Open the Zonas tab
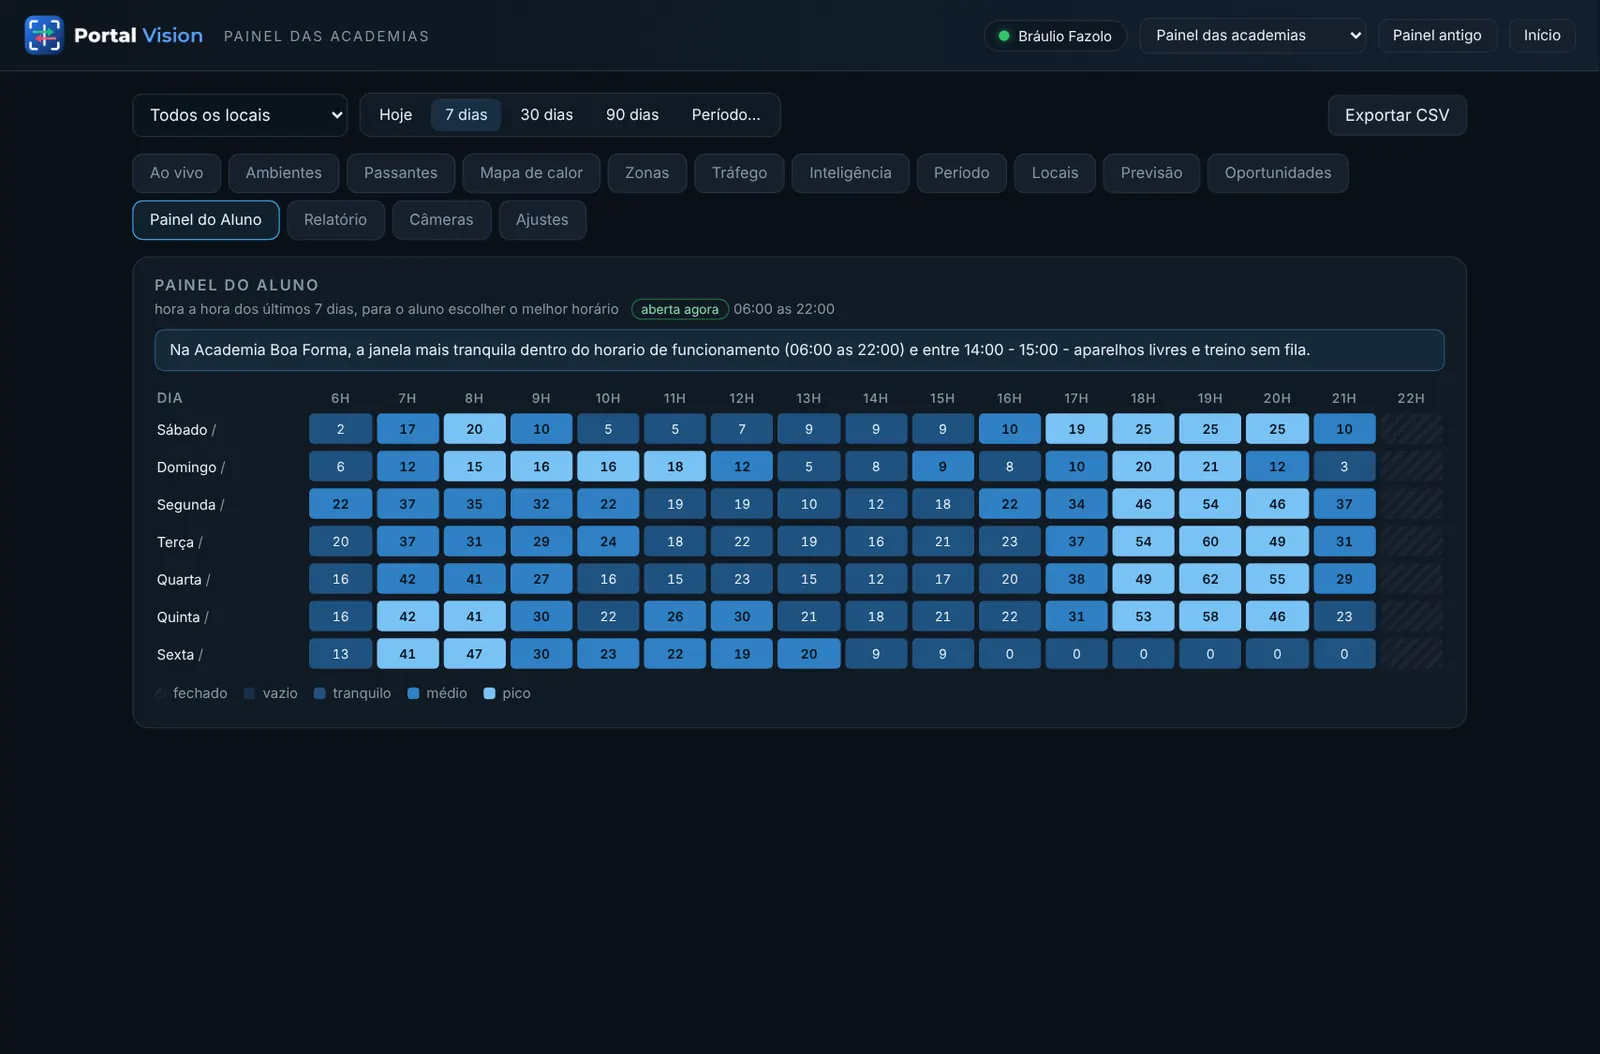This screenshot has height=1054, width=1600. (x=647, y=173)
